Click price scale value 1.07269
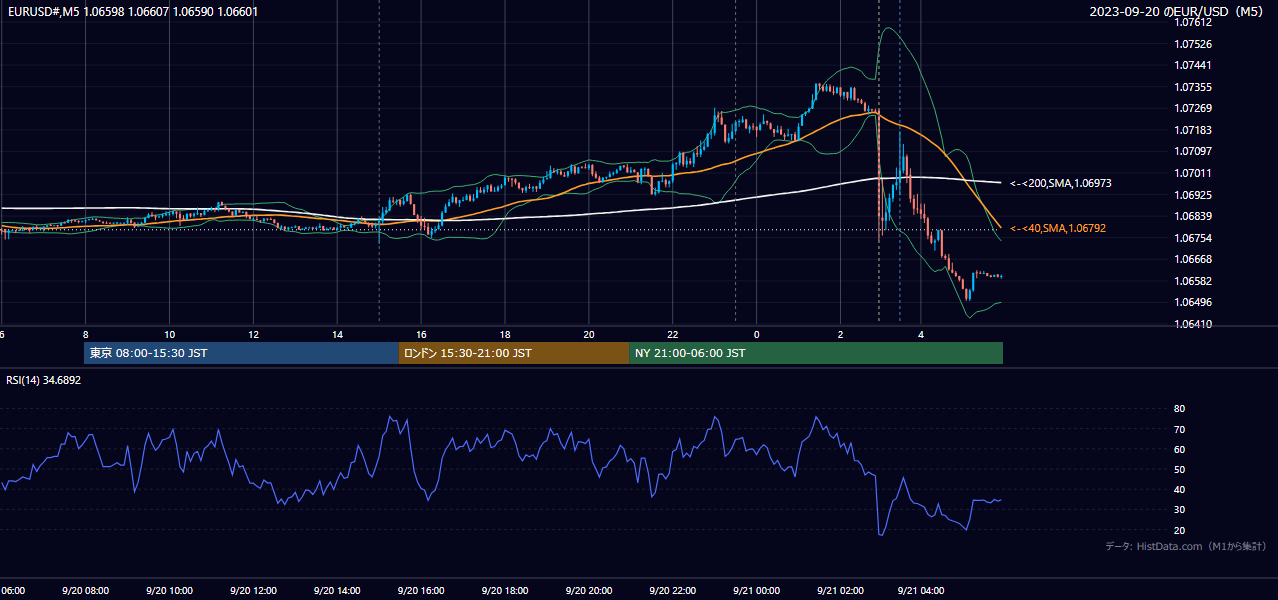This screenshot has width=1278, height=600. point(1193,108)
